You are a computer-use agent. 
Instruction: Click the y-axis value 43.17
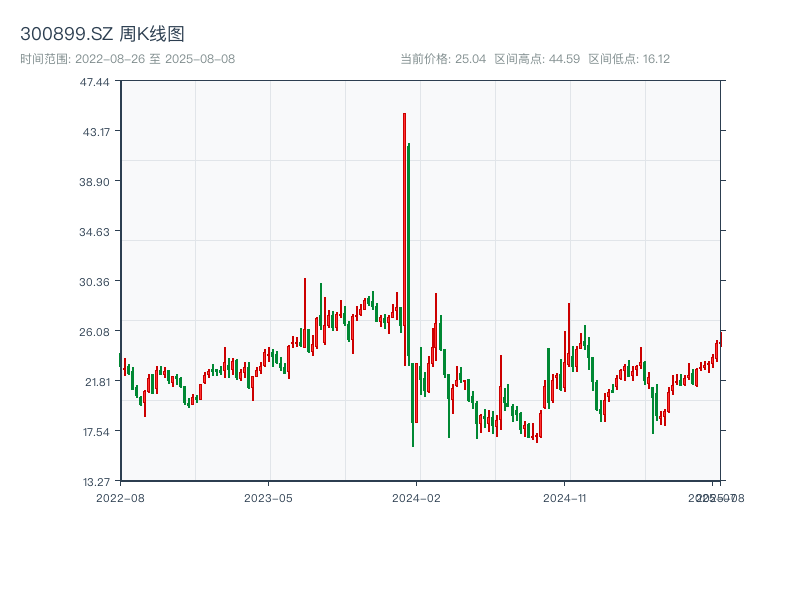pyautogui.click(x=96, y=132)
